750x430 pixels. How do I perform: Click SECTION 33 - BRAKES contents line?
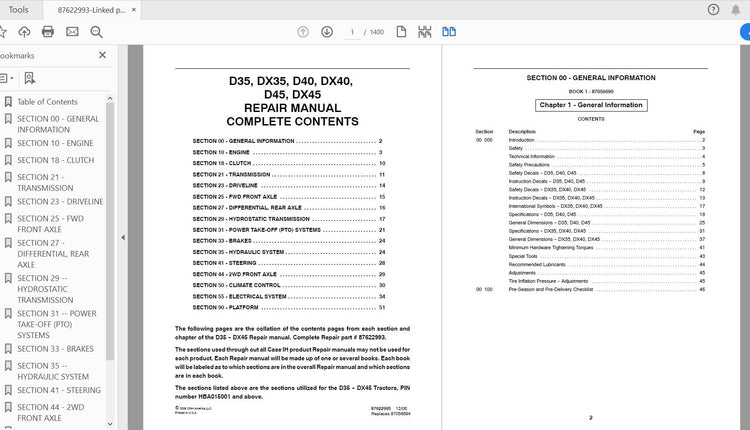point(288,241)
